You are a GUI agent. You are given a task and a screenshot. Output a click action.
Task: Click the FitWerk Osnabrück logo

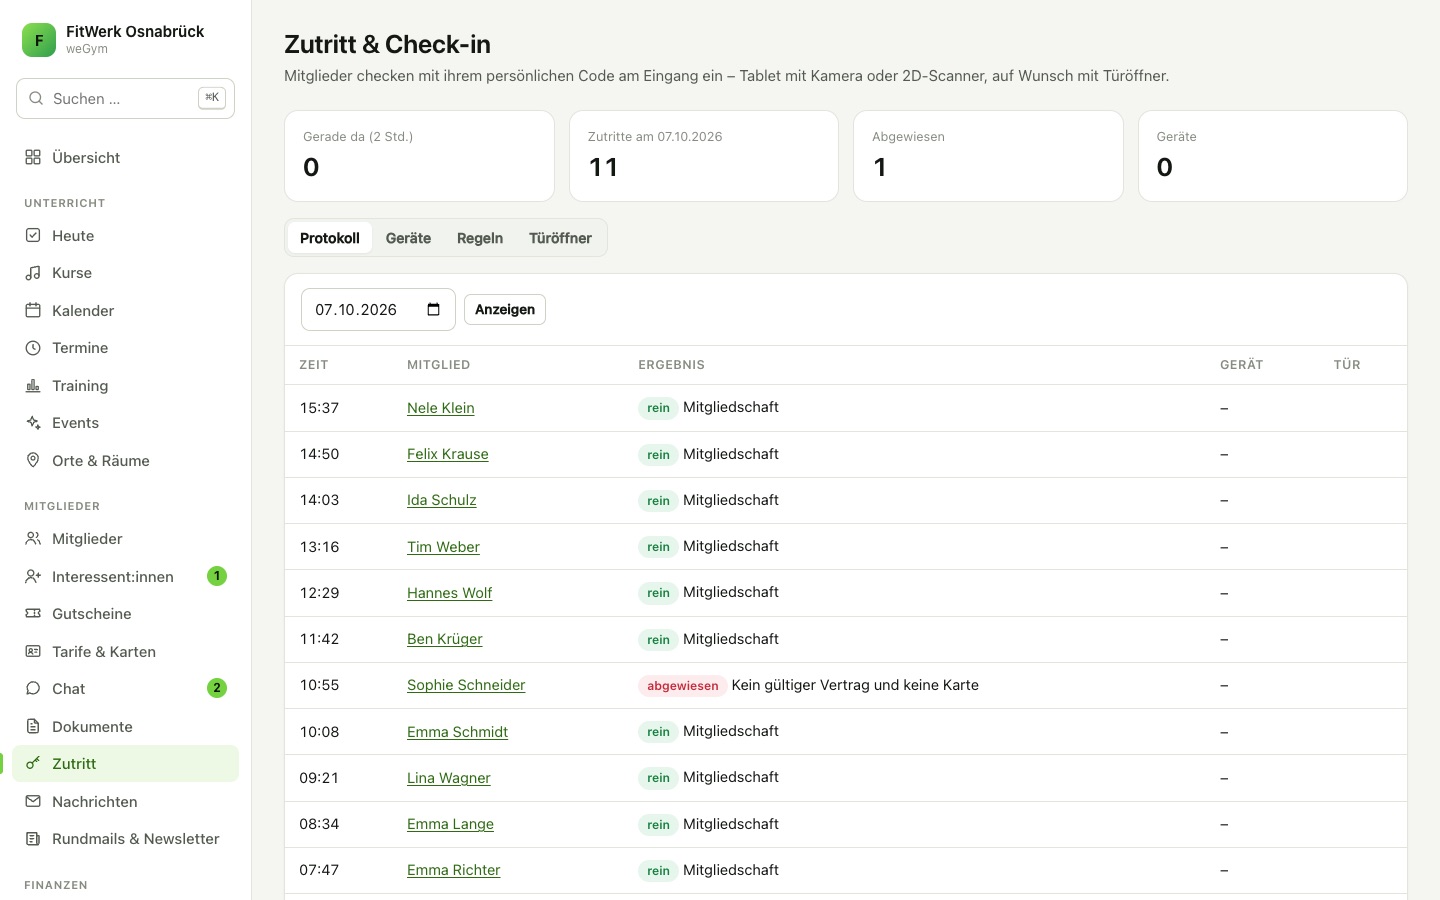click(39, 40)
